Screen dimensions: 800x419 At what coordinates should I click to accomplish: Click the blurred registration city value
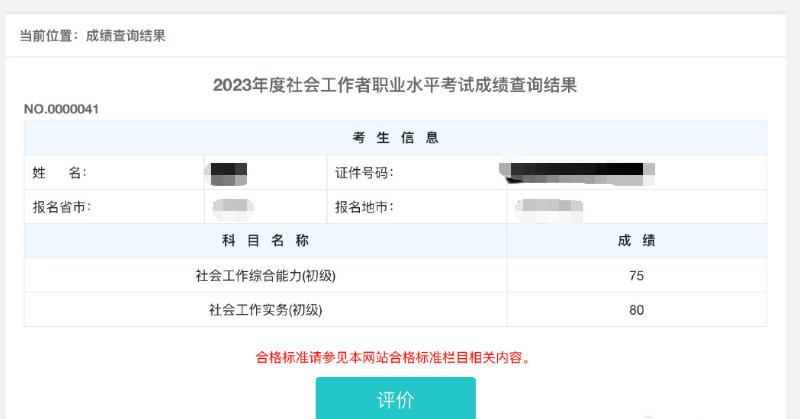pos(550,208)
